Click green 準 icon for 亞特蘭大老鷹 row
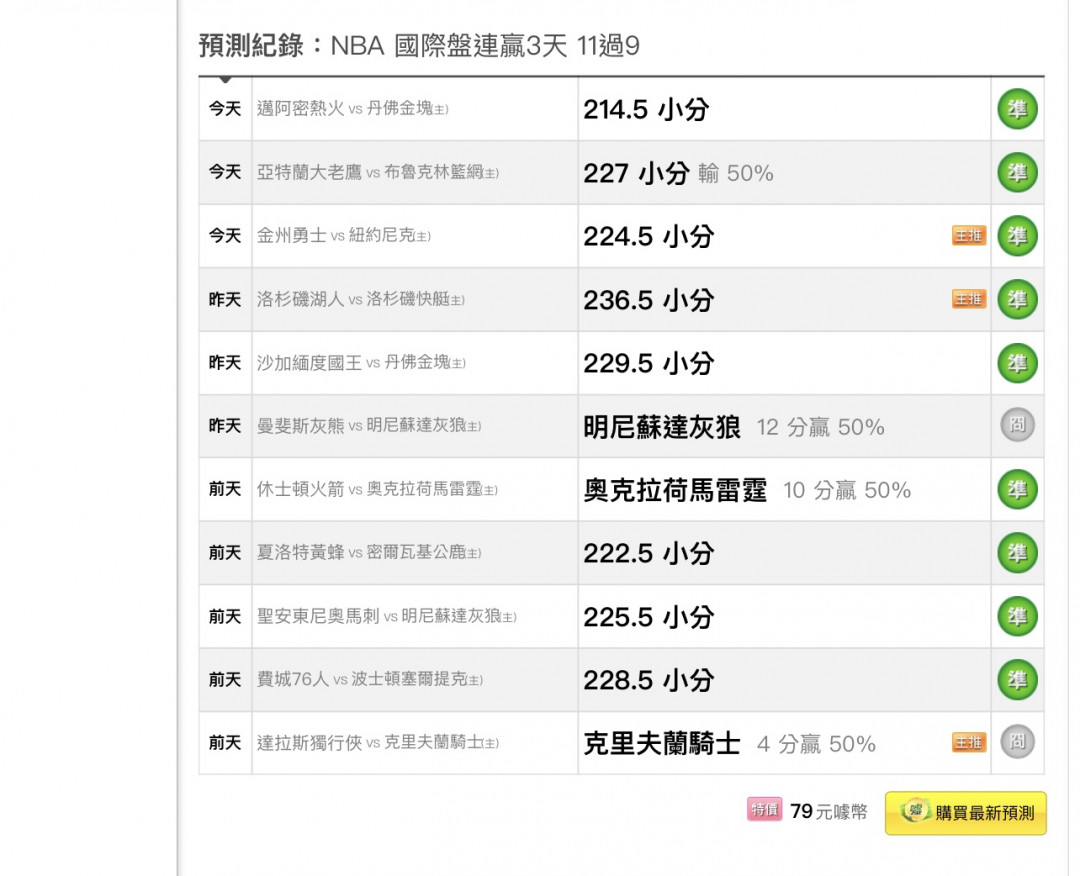Image resolution: width=1080 pixels, height=876 pixels. [x=1017, y=173]
